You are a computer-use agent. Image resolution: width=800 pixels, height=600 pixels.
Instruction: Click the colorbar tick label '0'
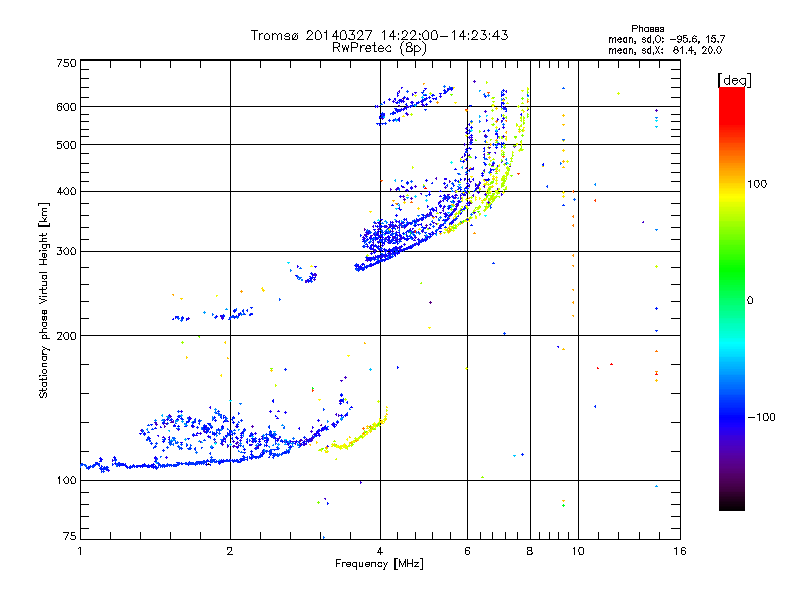coord(750,301)
